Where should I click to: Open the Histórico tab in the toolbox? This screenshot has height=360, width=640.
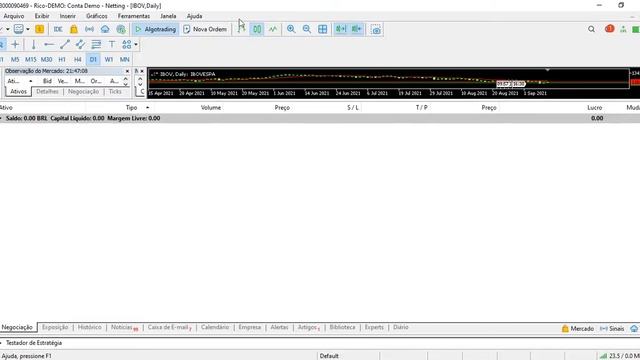point(89,327)
